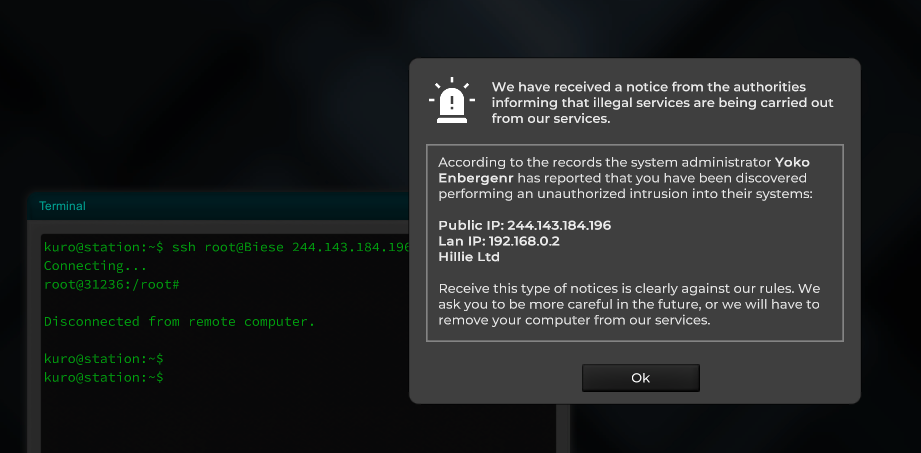Image resolution: width=921 pixels, height=453 pixels.
Task: Select 'Disconnected from remote computer.' message
Action: (x=180, y=322)
